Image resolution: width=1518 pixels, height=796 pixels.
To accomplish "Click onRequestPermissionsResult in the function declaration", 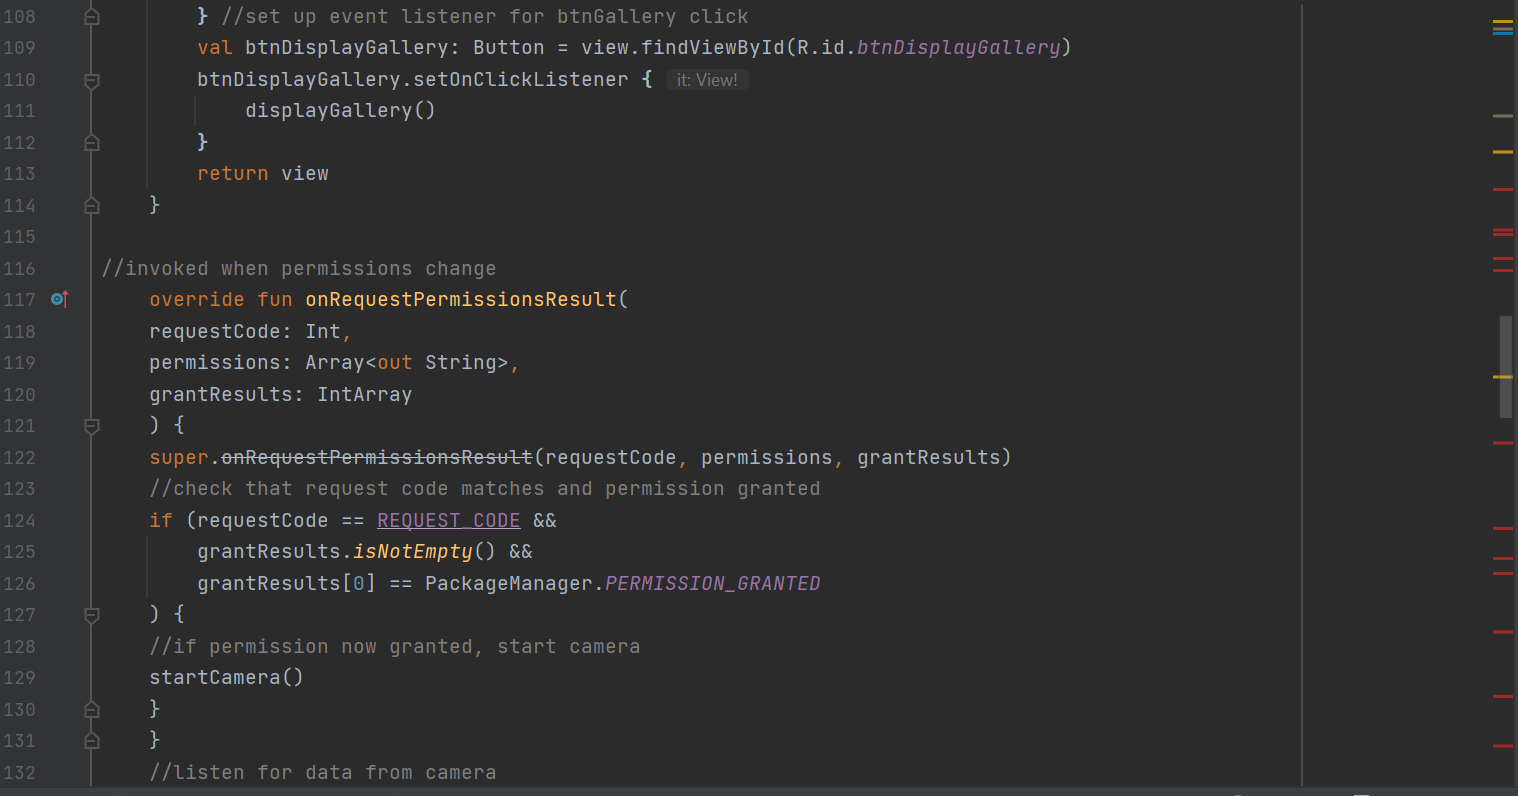I will point(461,299).
